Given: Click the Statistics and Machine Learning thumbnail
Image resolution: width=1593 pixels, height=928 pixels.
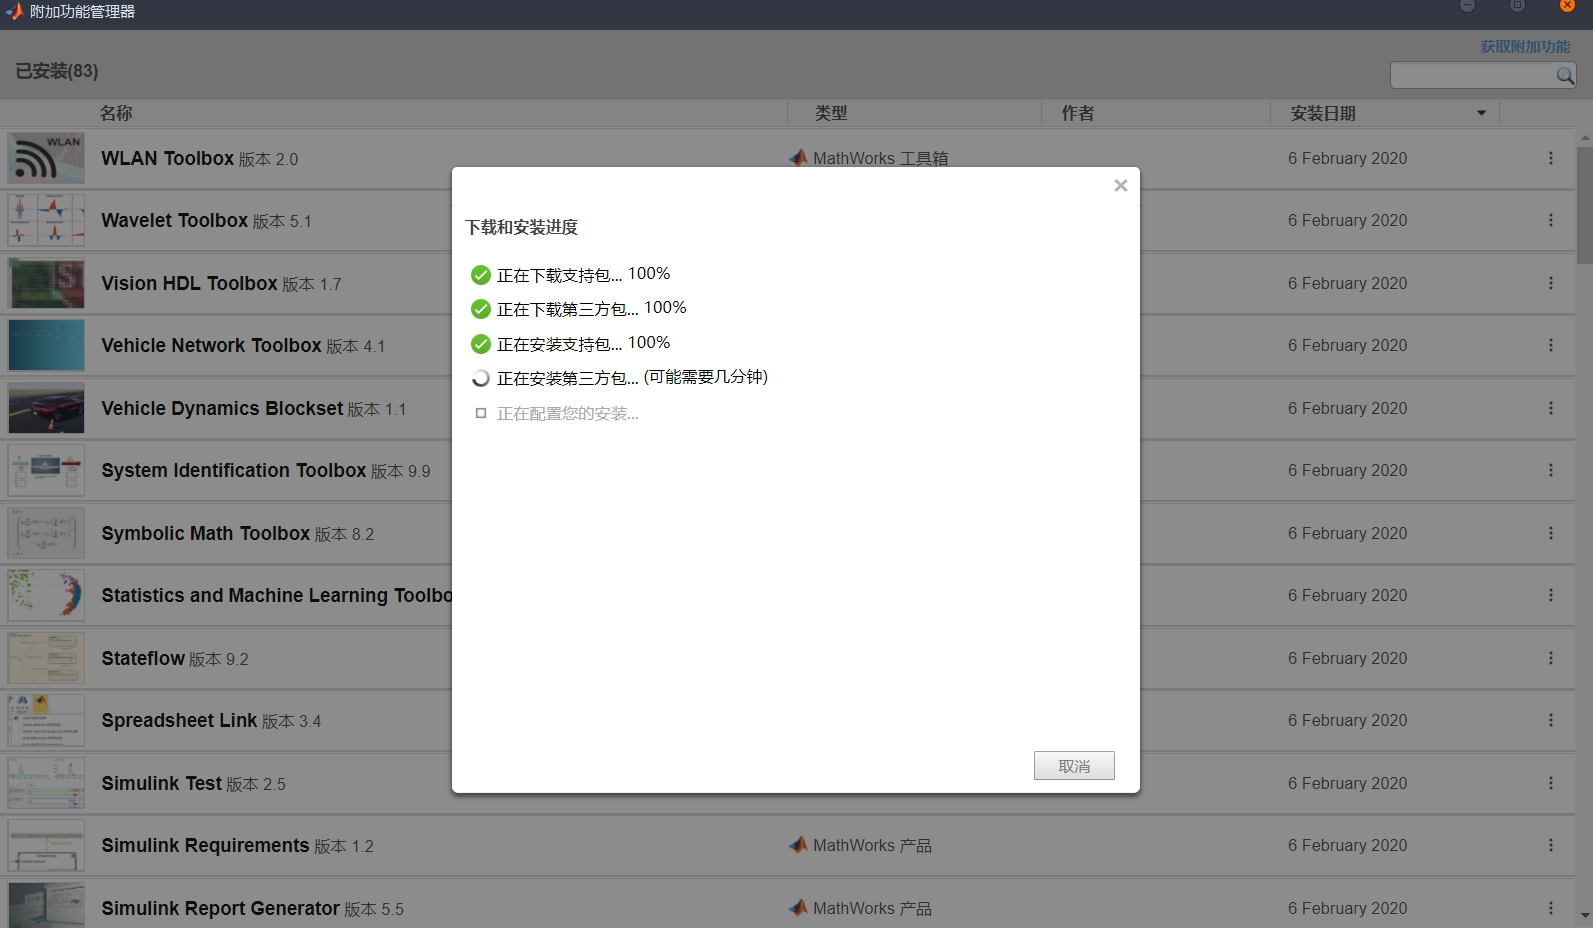Looking at the screenshot, I should [46, 596].
